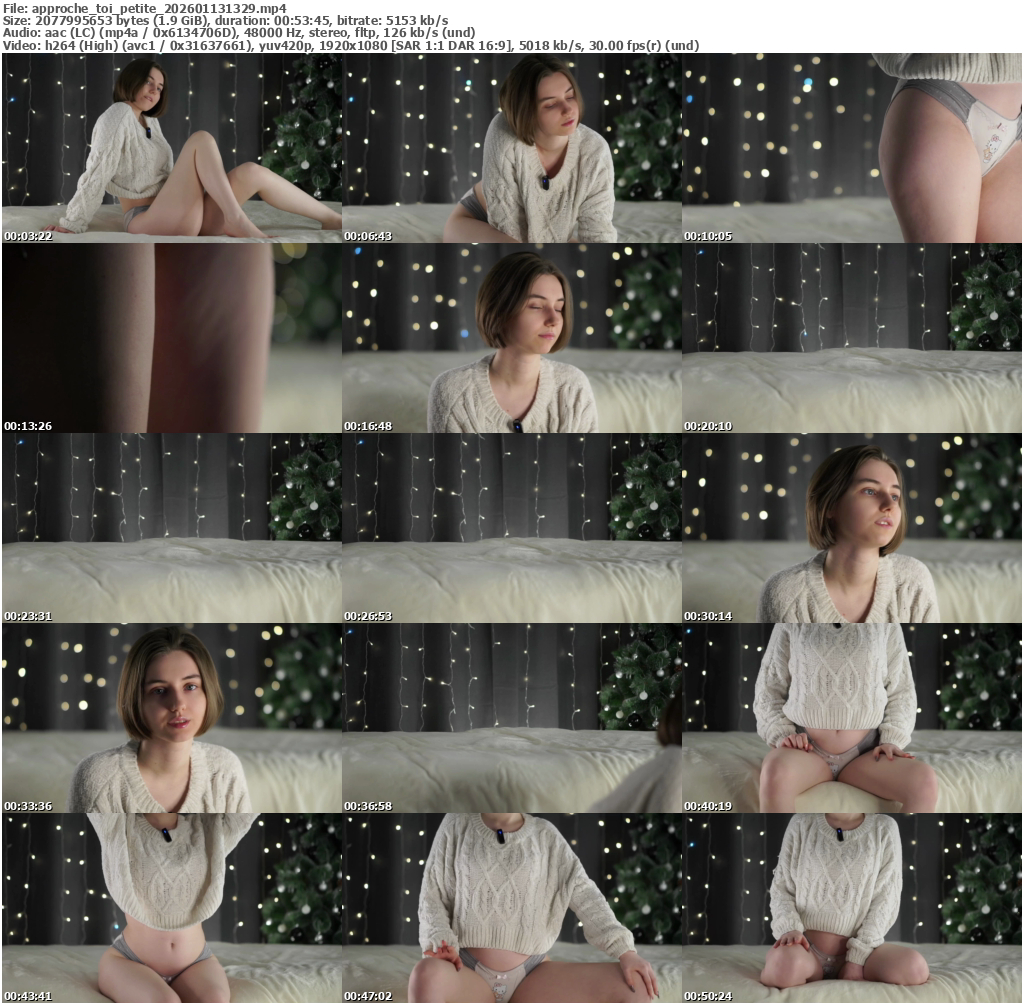This screenshot has width=1024, height=1003.
Task: Click the Size line showing 1.9 GiB
Action: coord(225,20)
